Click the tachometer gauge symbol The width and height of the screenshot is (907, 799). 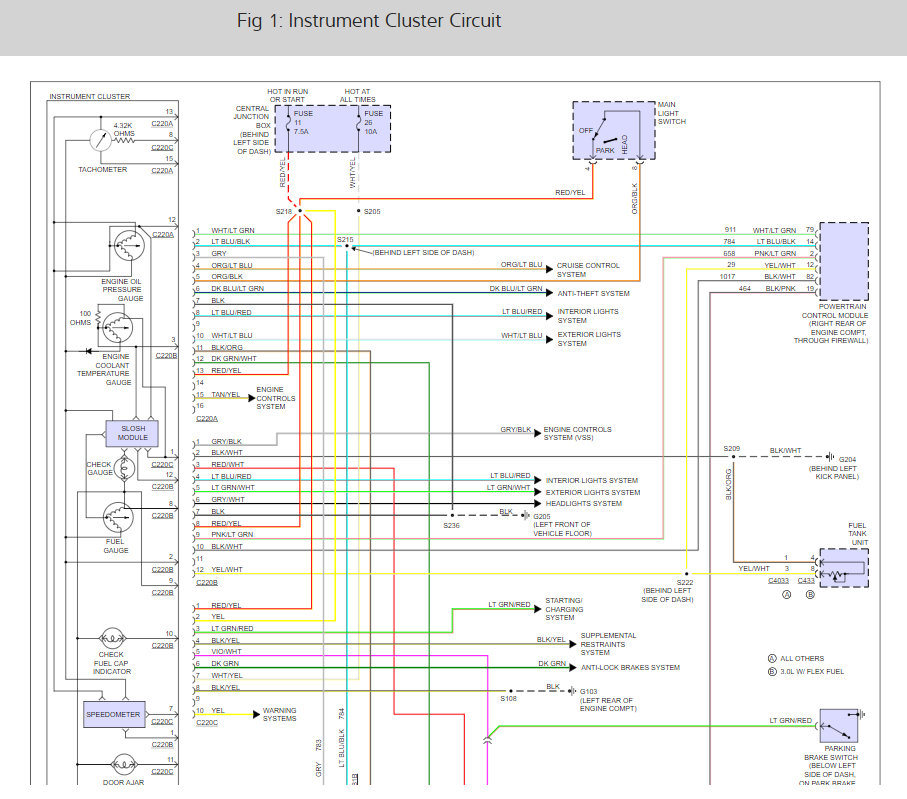(x=101, y=140)
